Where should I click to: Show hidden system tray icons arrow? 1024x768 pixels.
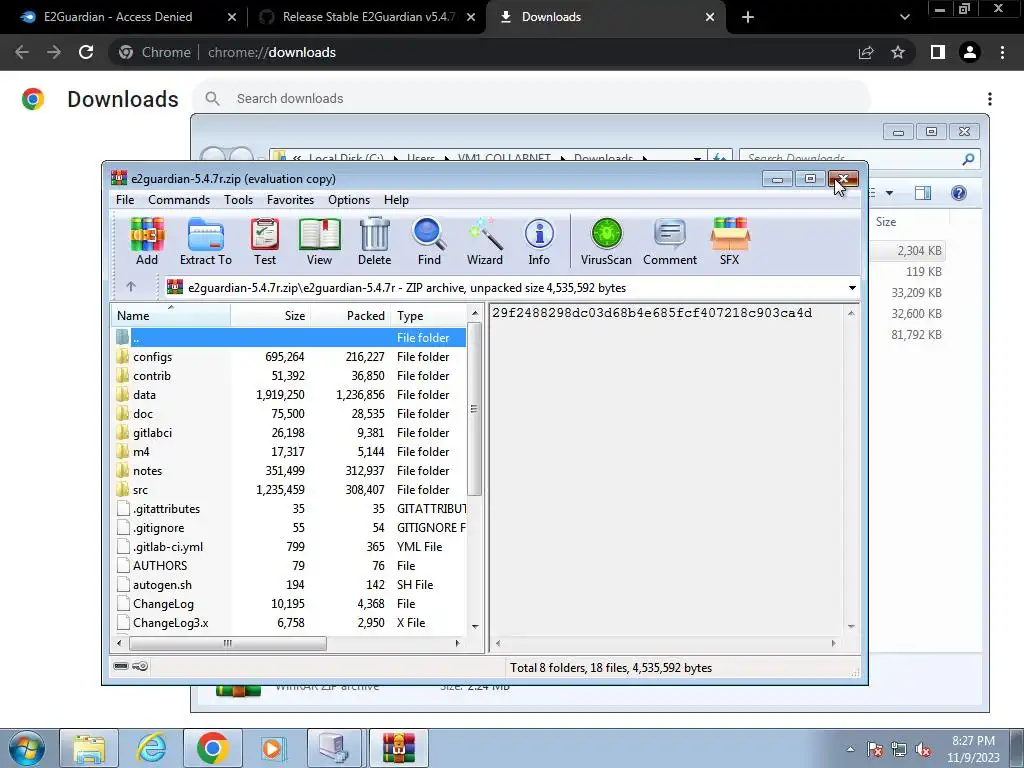tap(850, 749)
